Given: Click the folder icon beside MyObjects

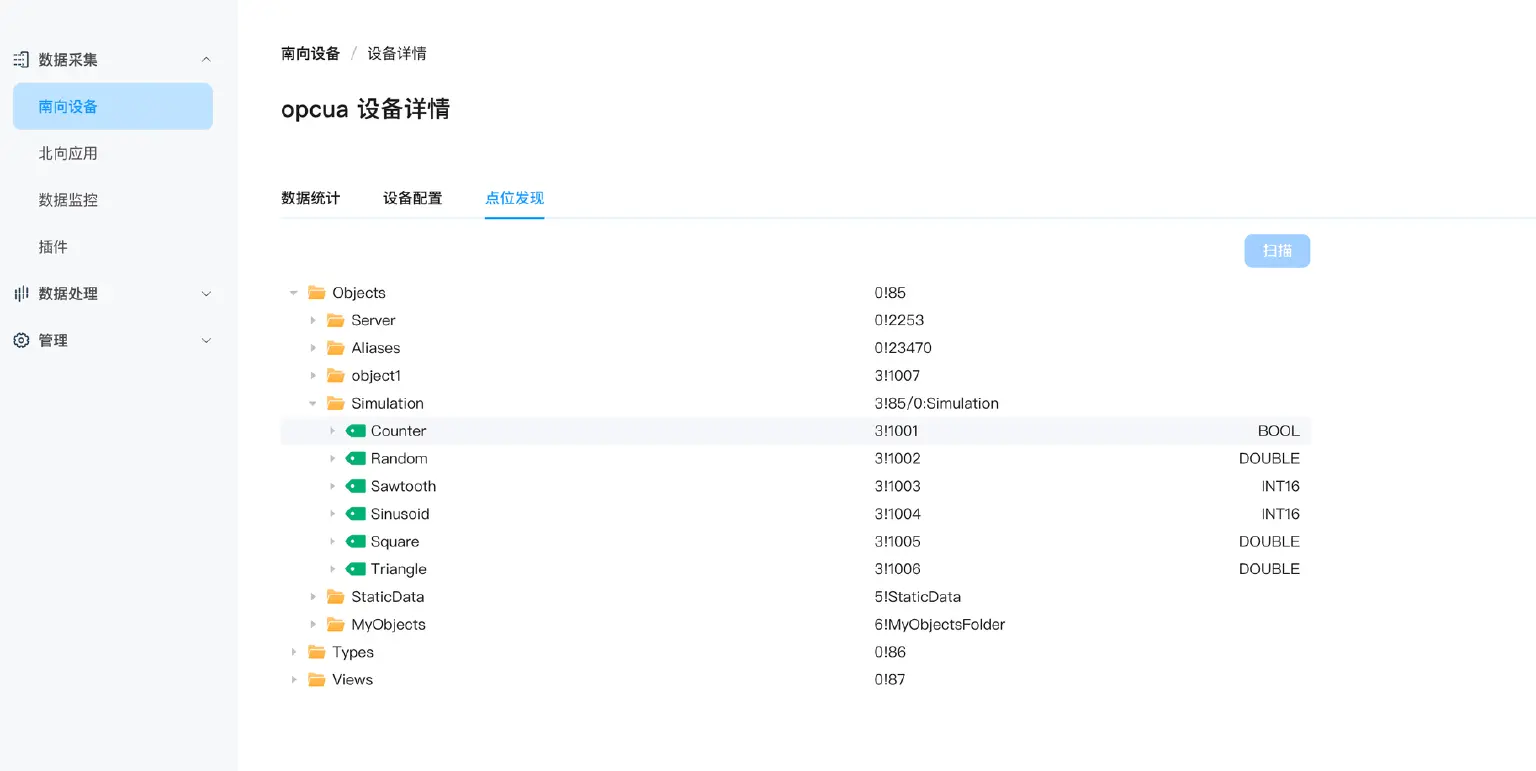Looking at the screenshot, I should pos(334,624).
